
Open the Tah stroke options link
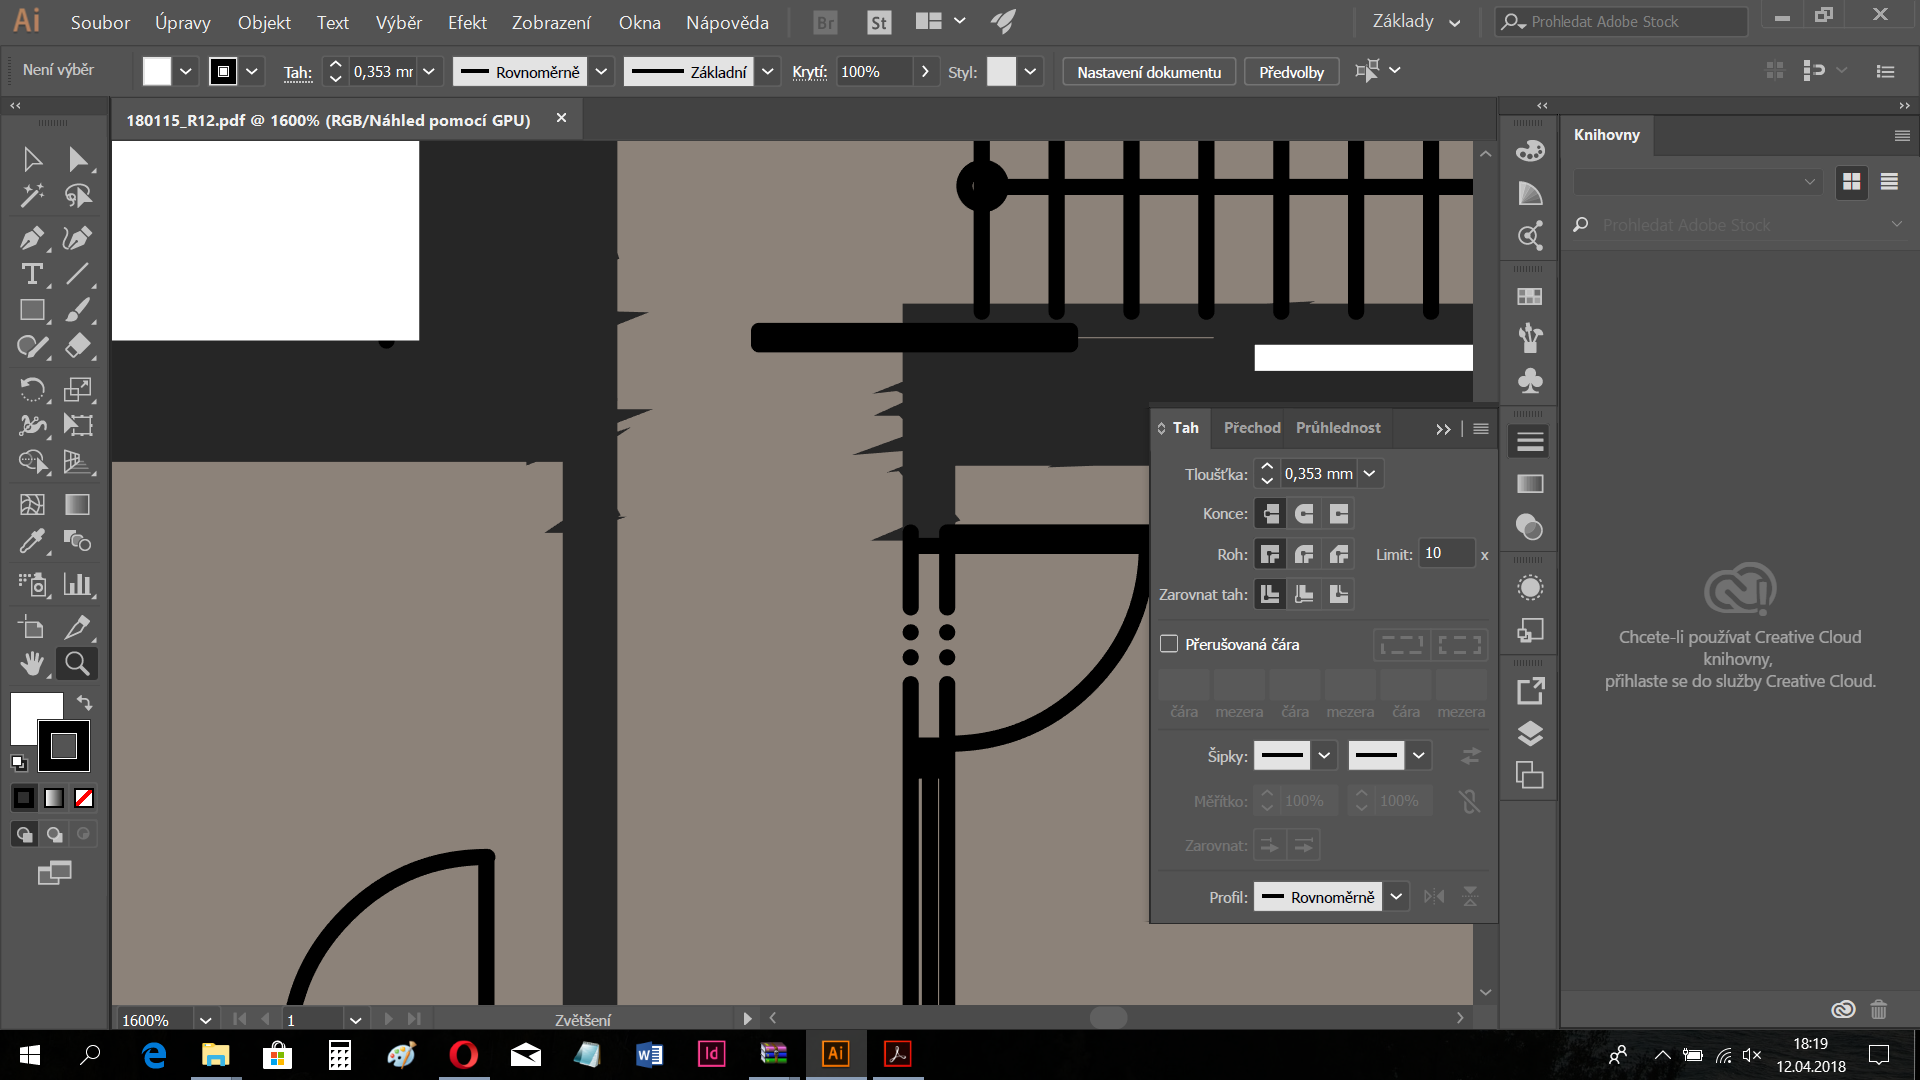297,72
